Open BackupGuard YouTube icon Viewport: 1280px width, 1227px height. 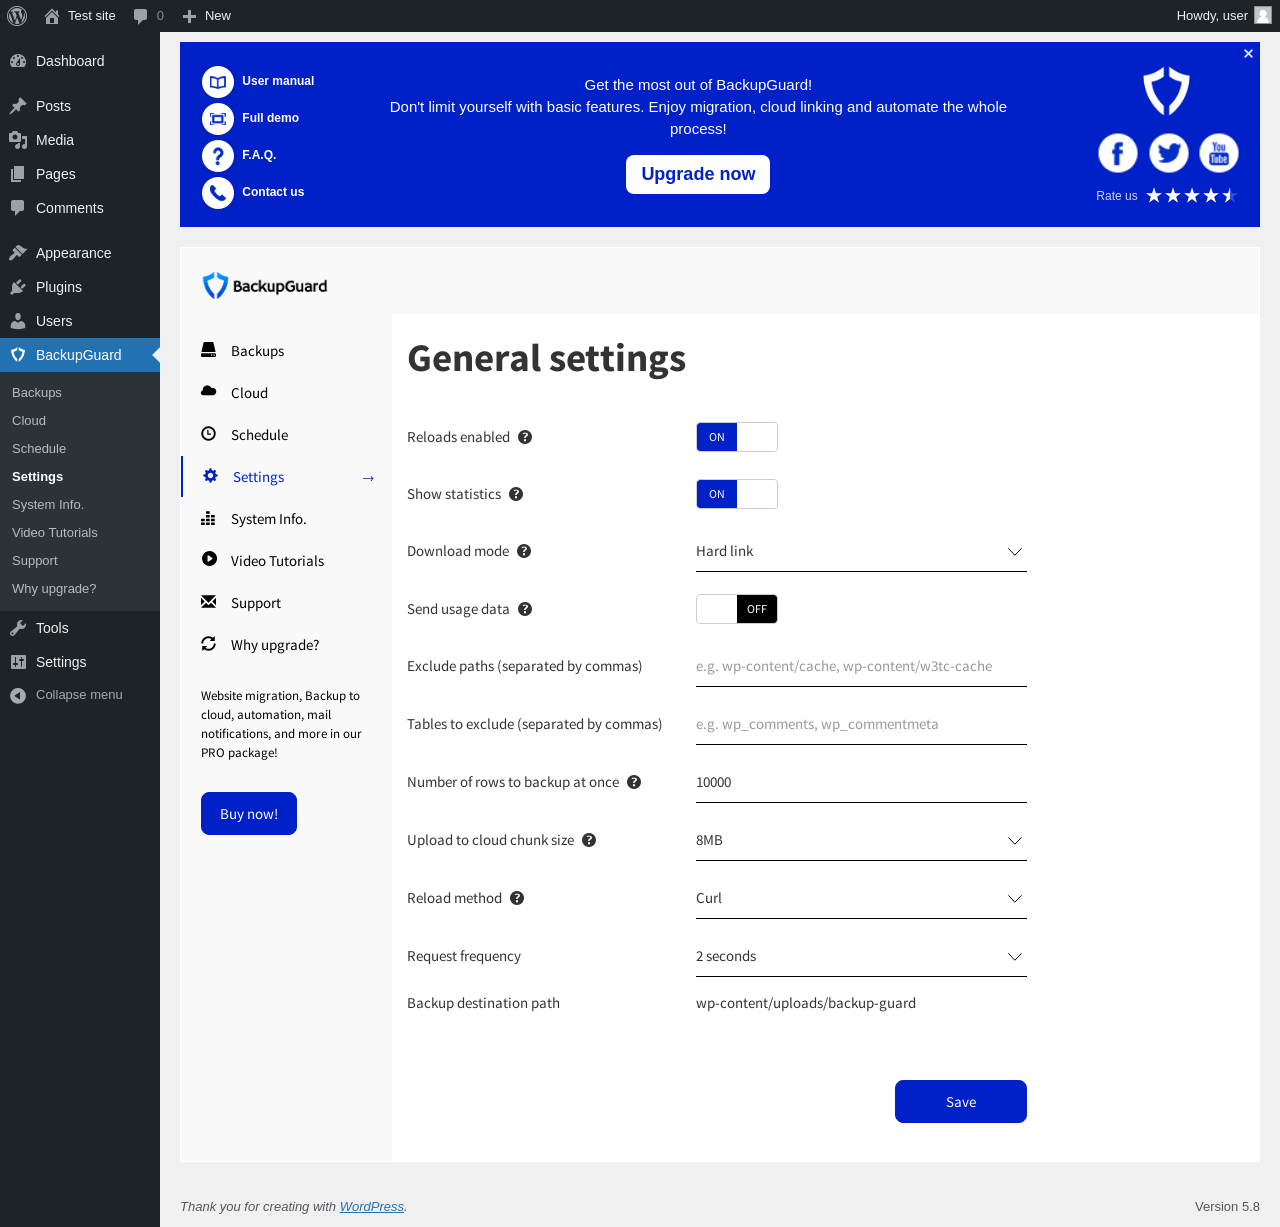1219,153
